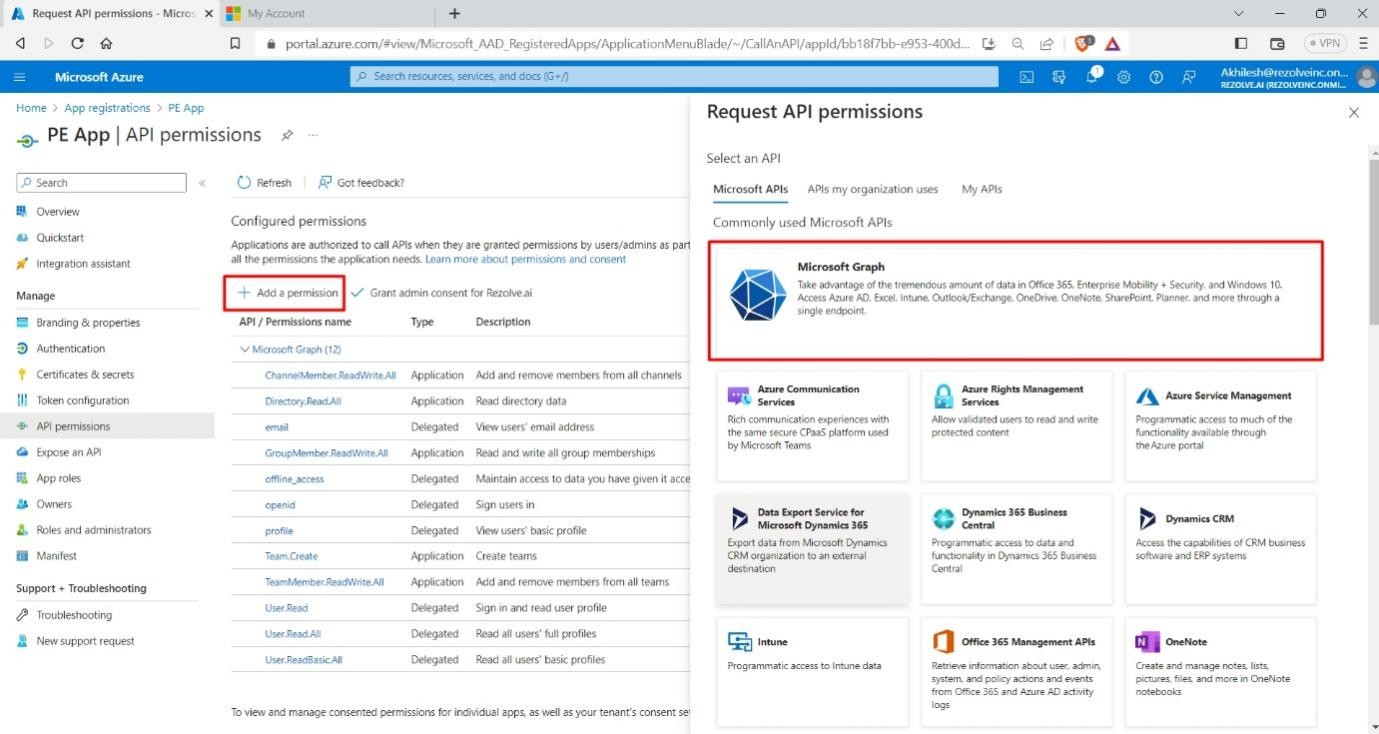This screenshot has width=1379, height=734.
Task: Click the share icon in the address bar
Action: (1046, 44)
